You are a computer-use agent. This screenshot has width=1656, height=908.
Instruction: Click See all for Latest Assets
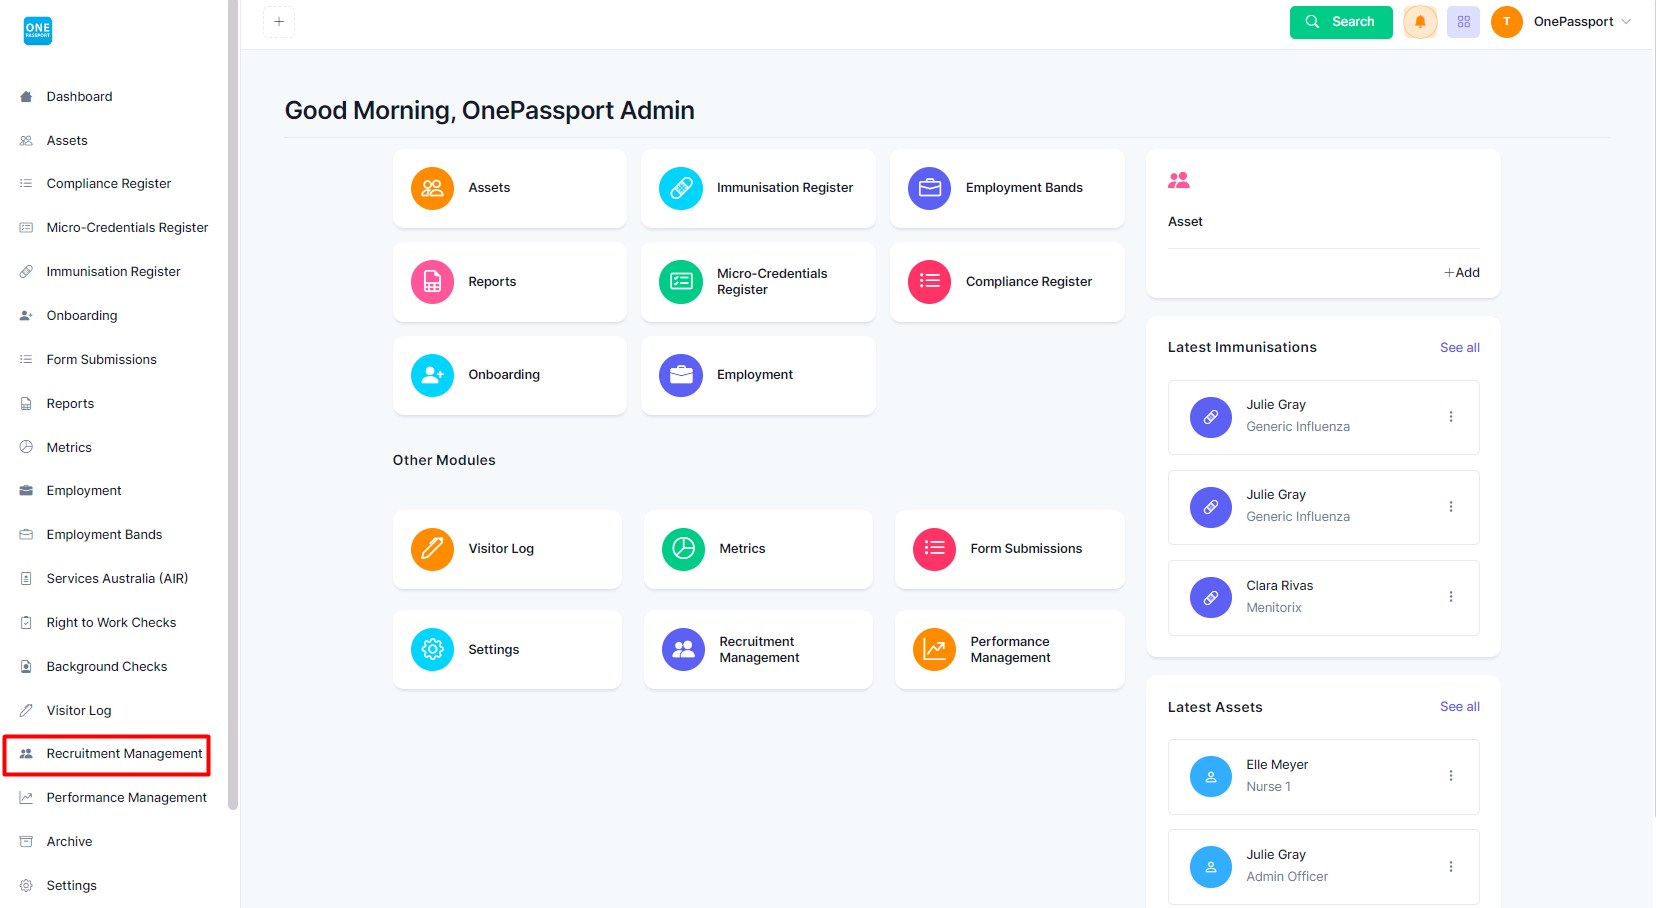coord(1459,707)
